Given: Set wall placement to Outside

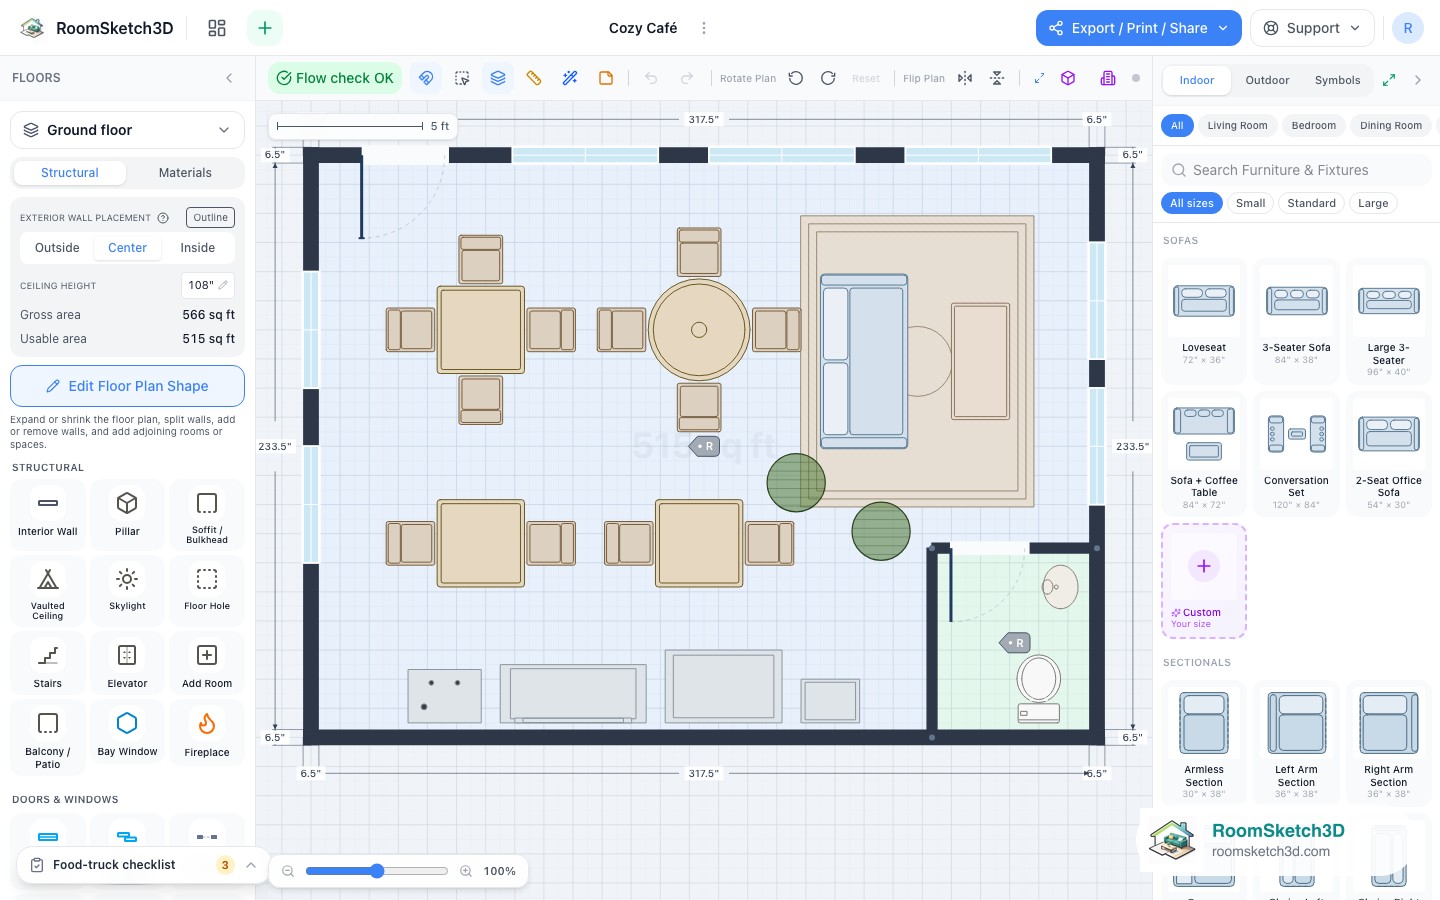Looking at the screenshot, I should (57, 248).
